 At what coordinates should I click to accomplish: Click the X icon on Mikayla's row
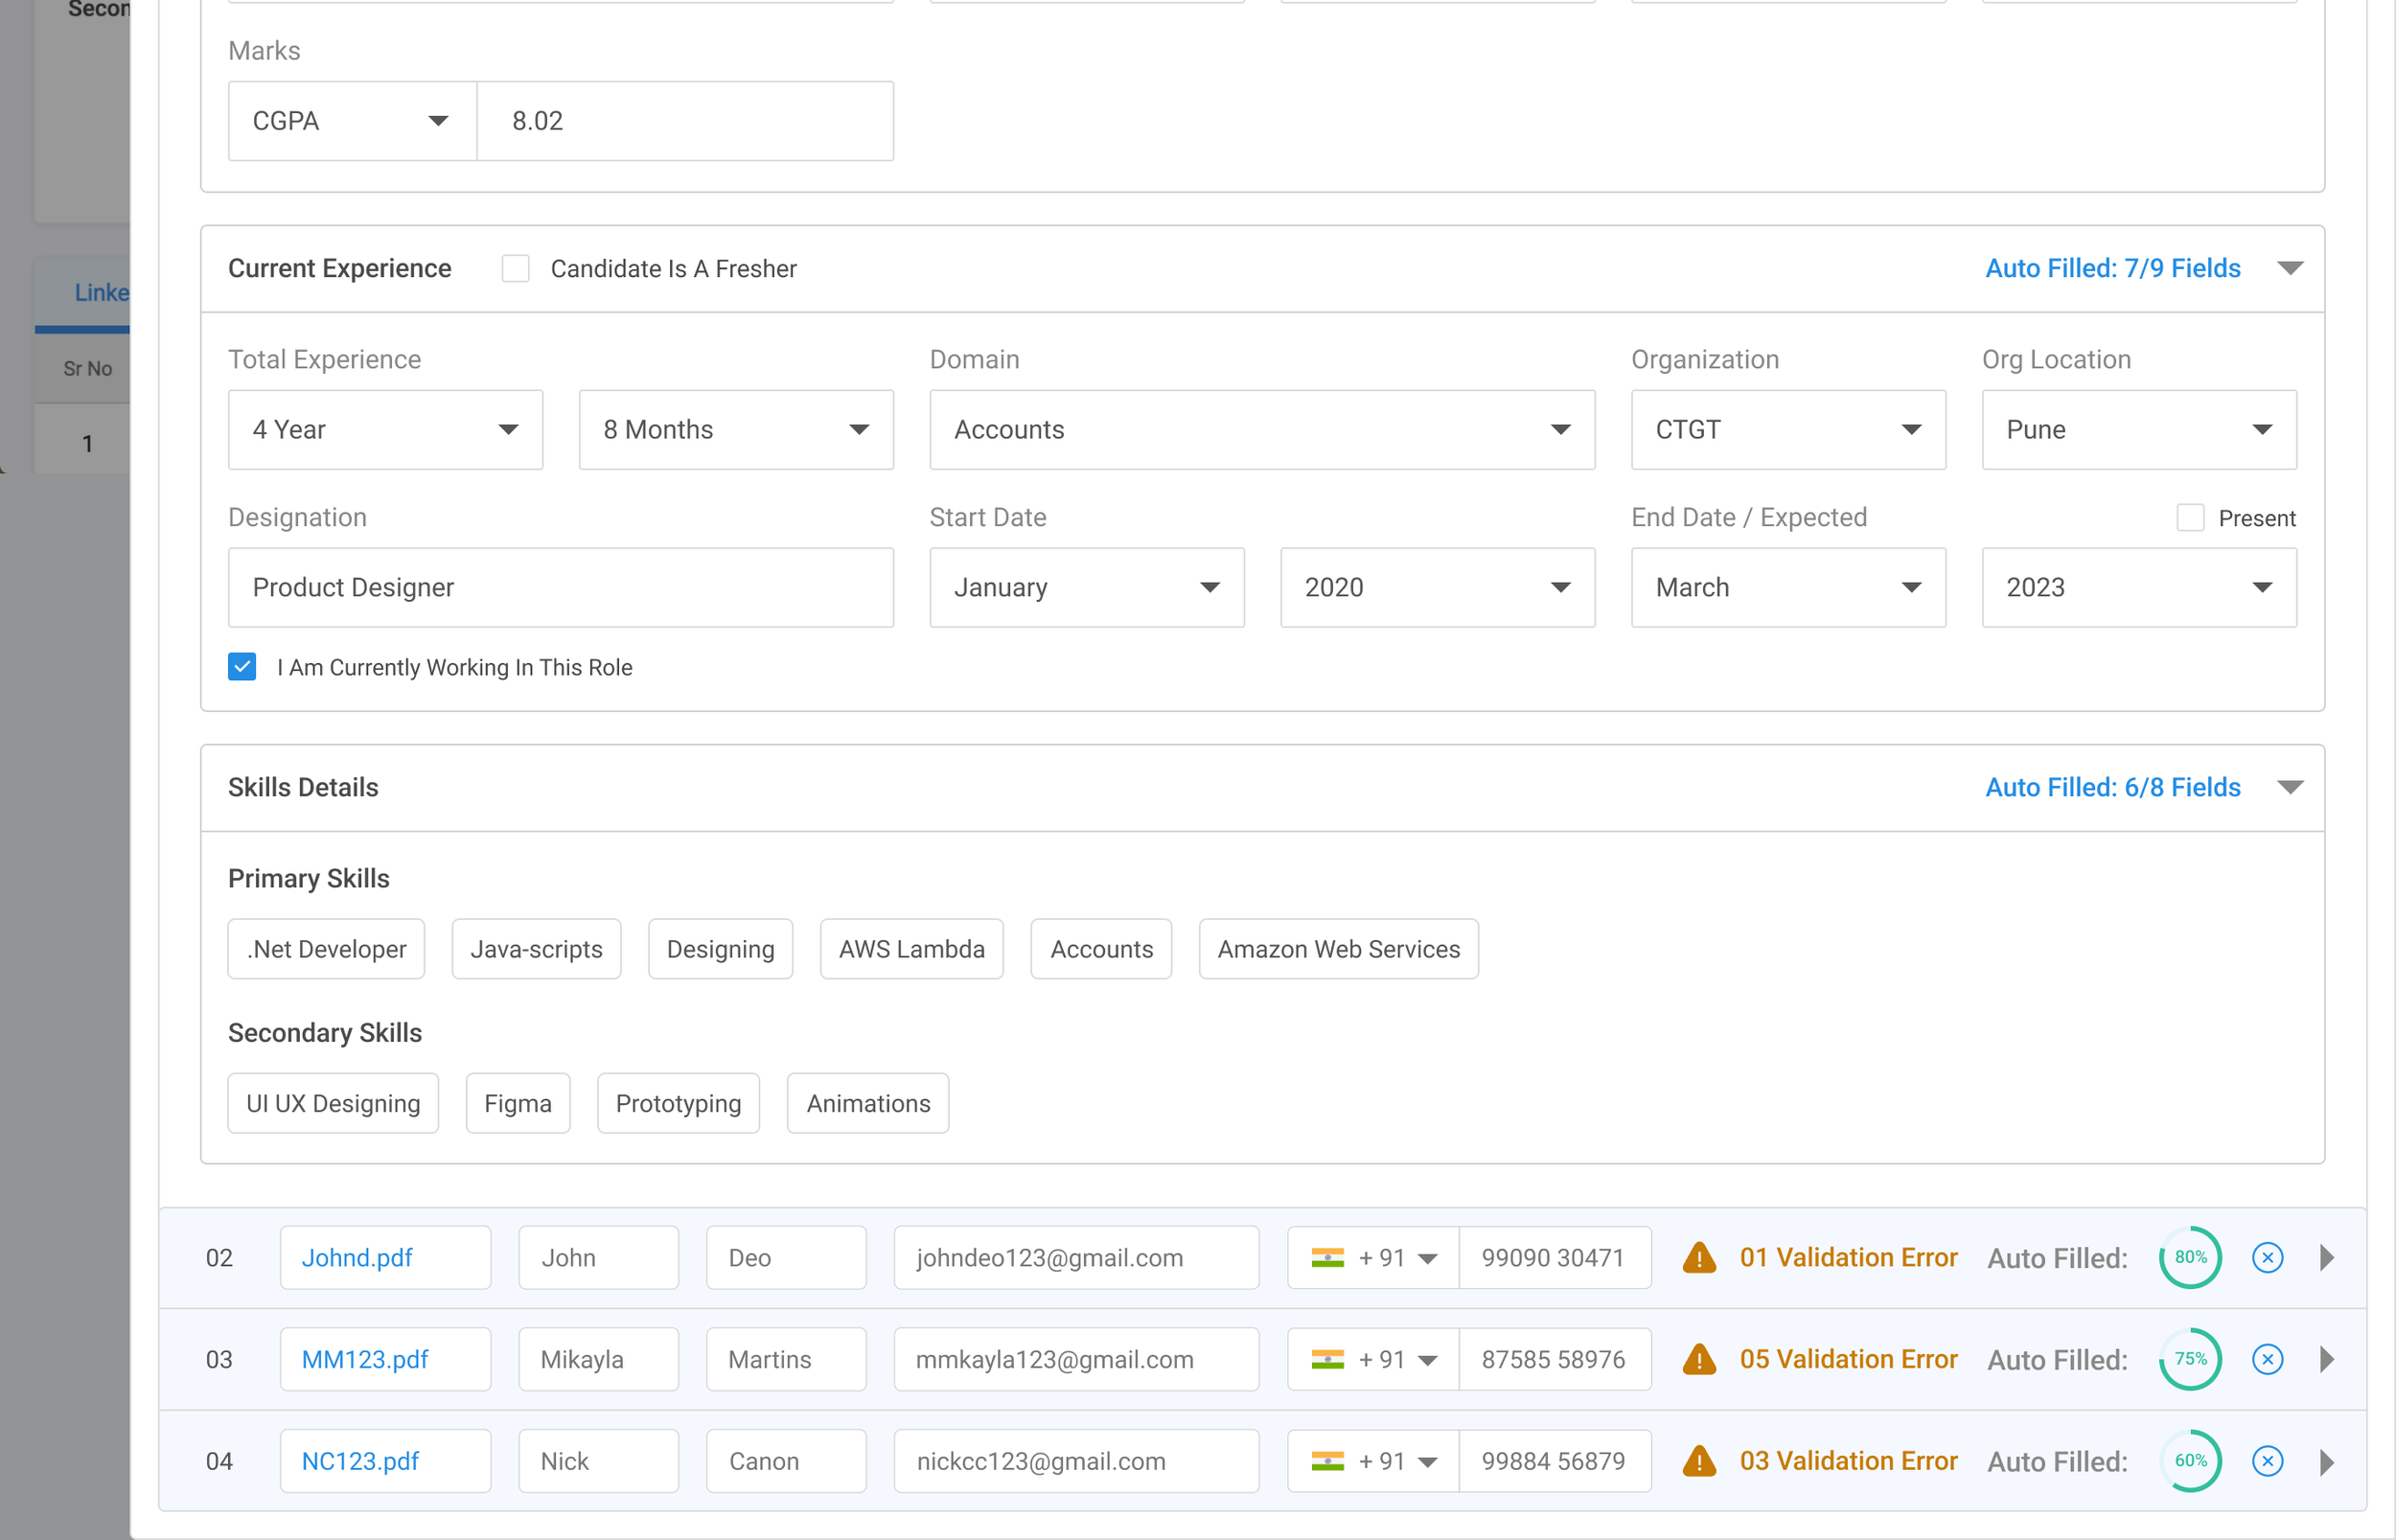click(x=2267, y=1360)
